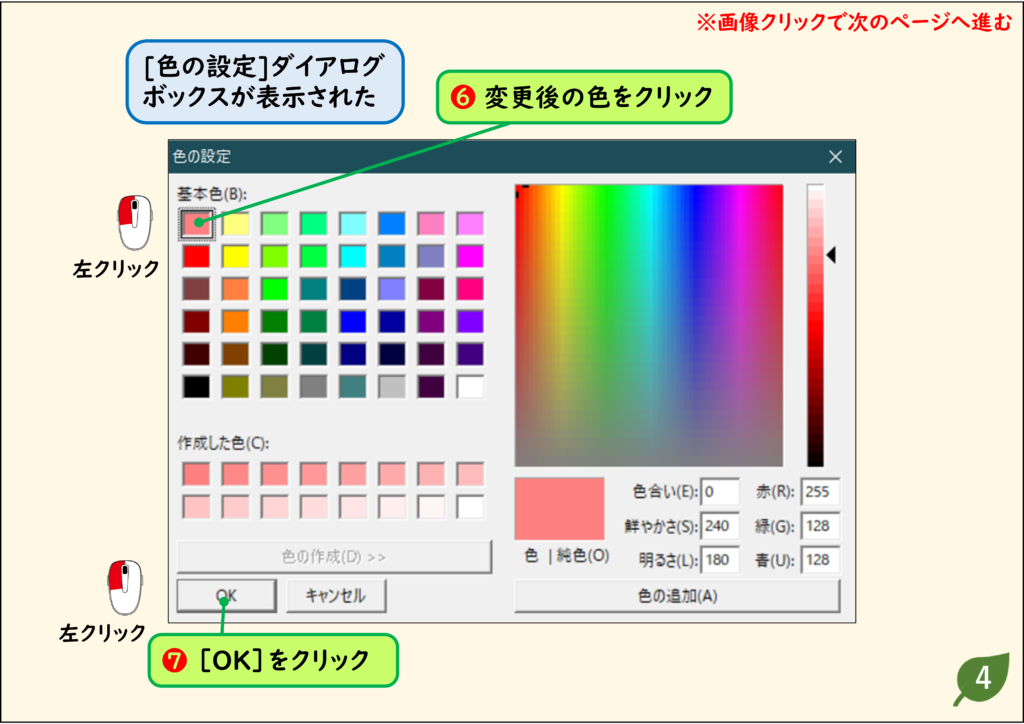
Task: Focus the 青(U) value field
Action: (x=820, y=559)
